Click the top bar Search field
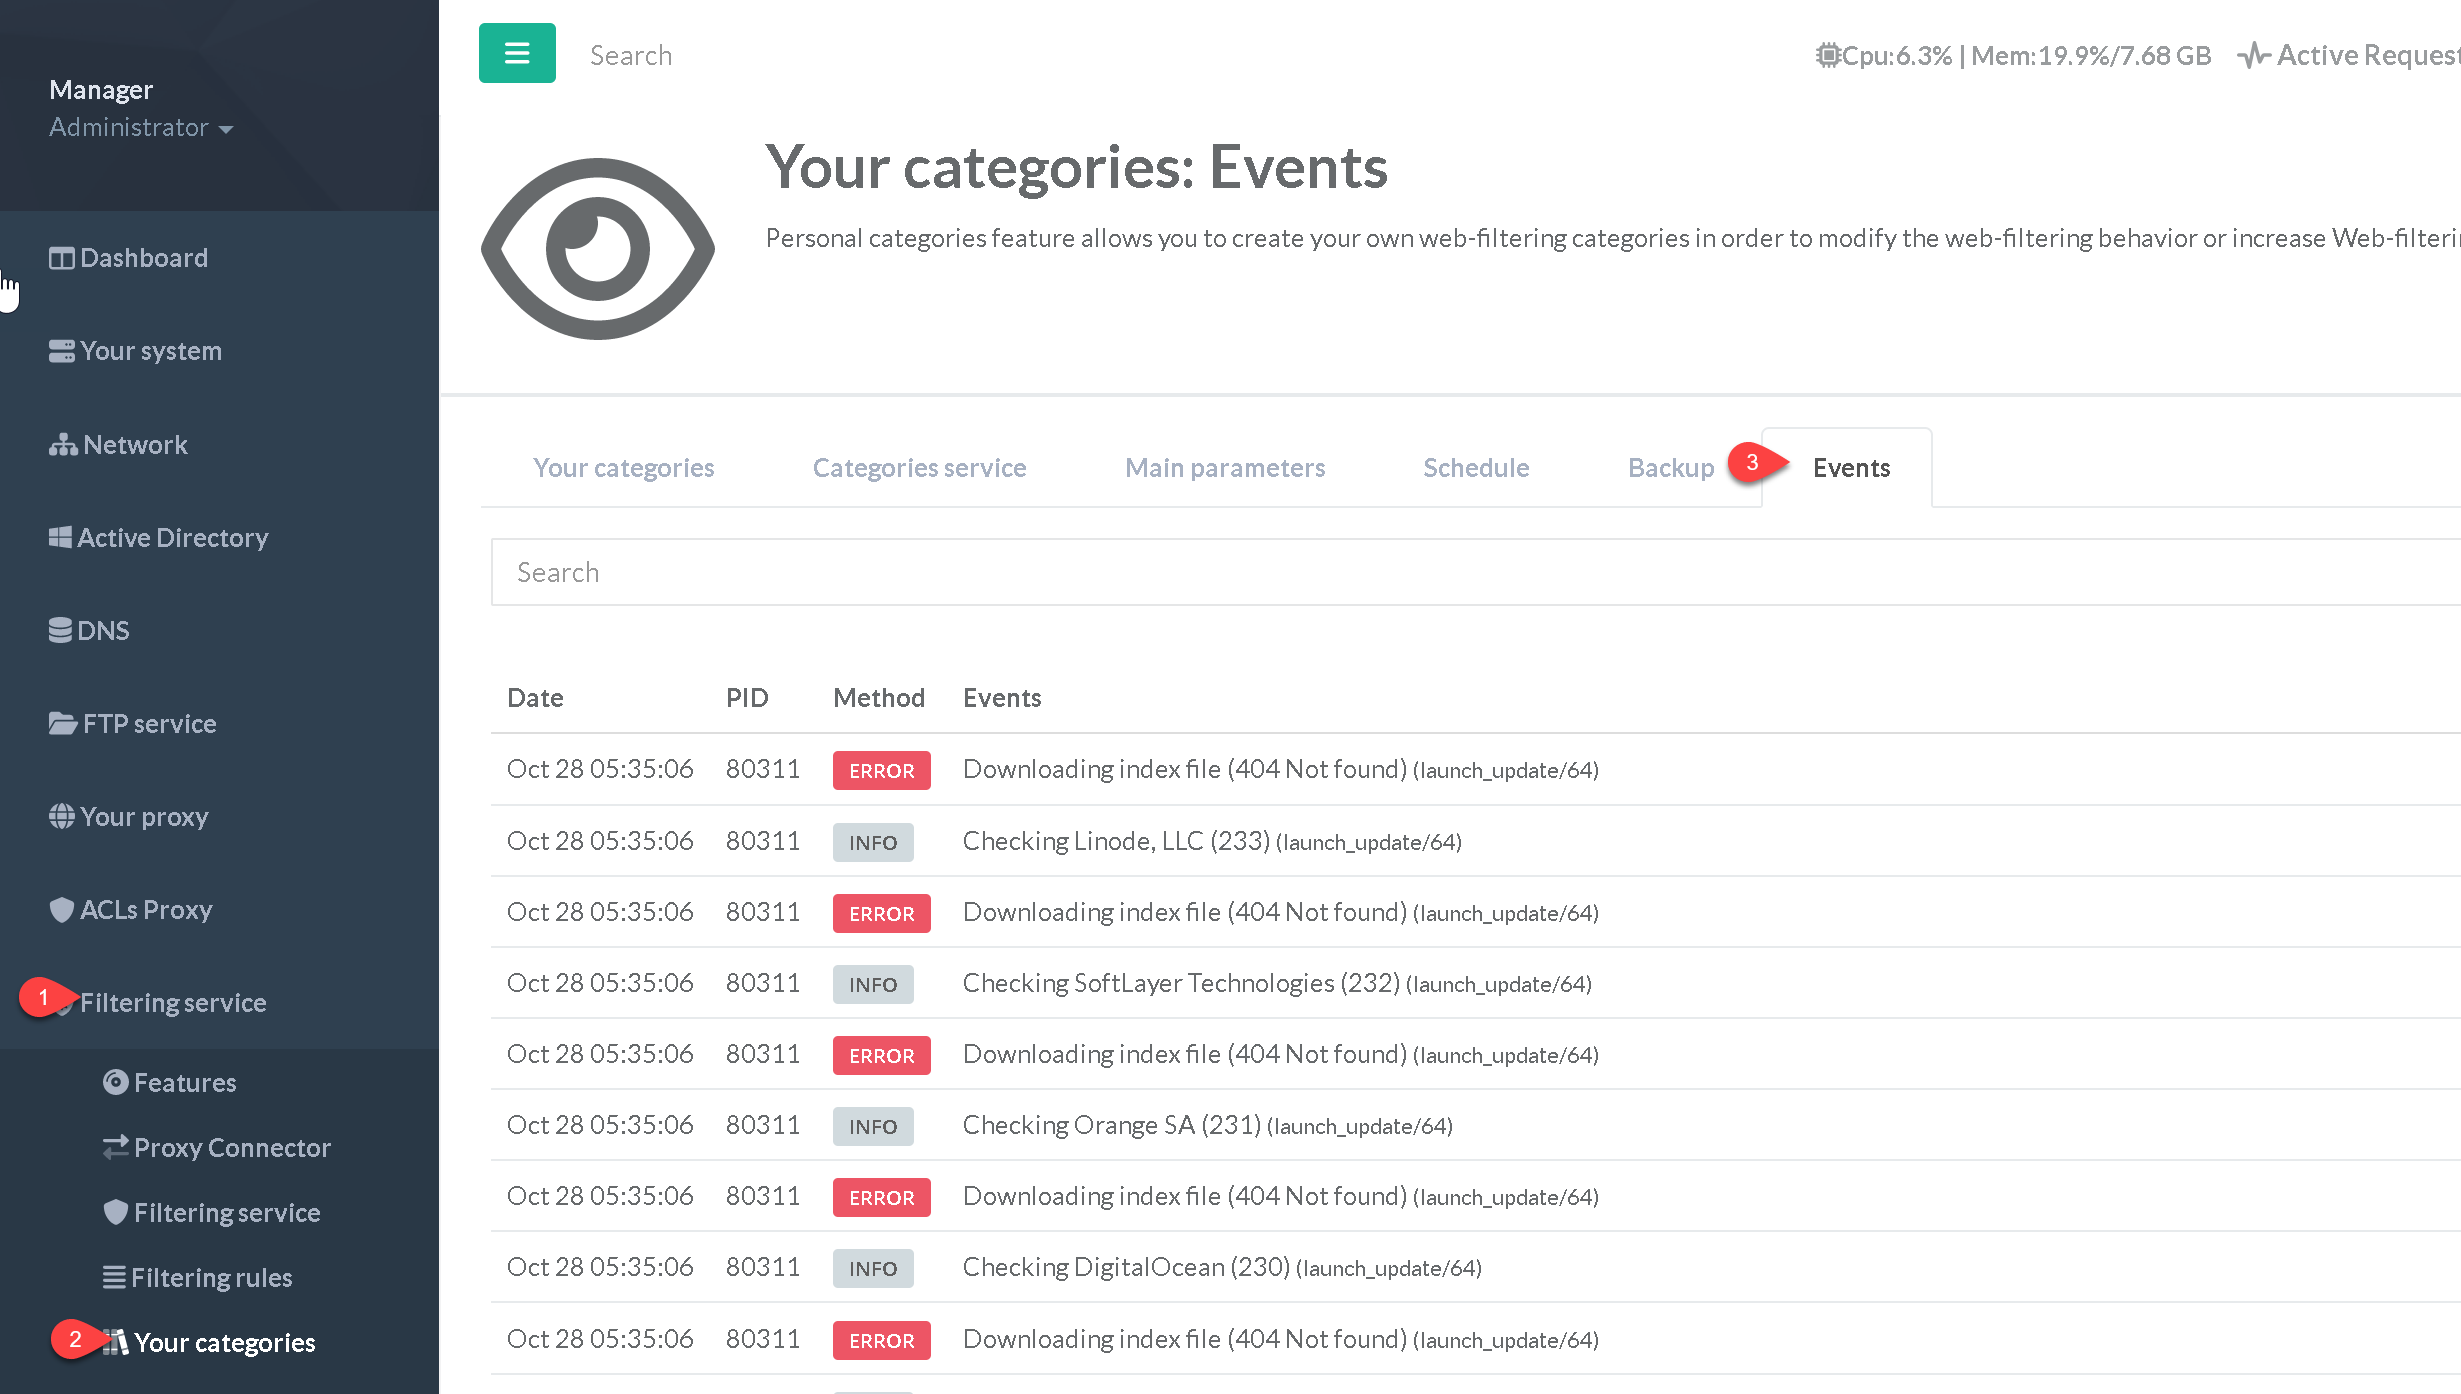Screen dimensions: 2461x1394 (631, 56)
